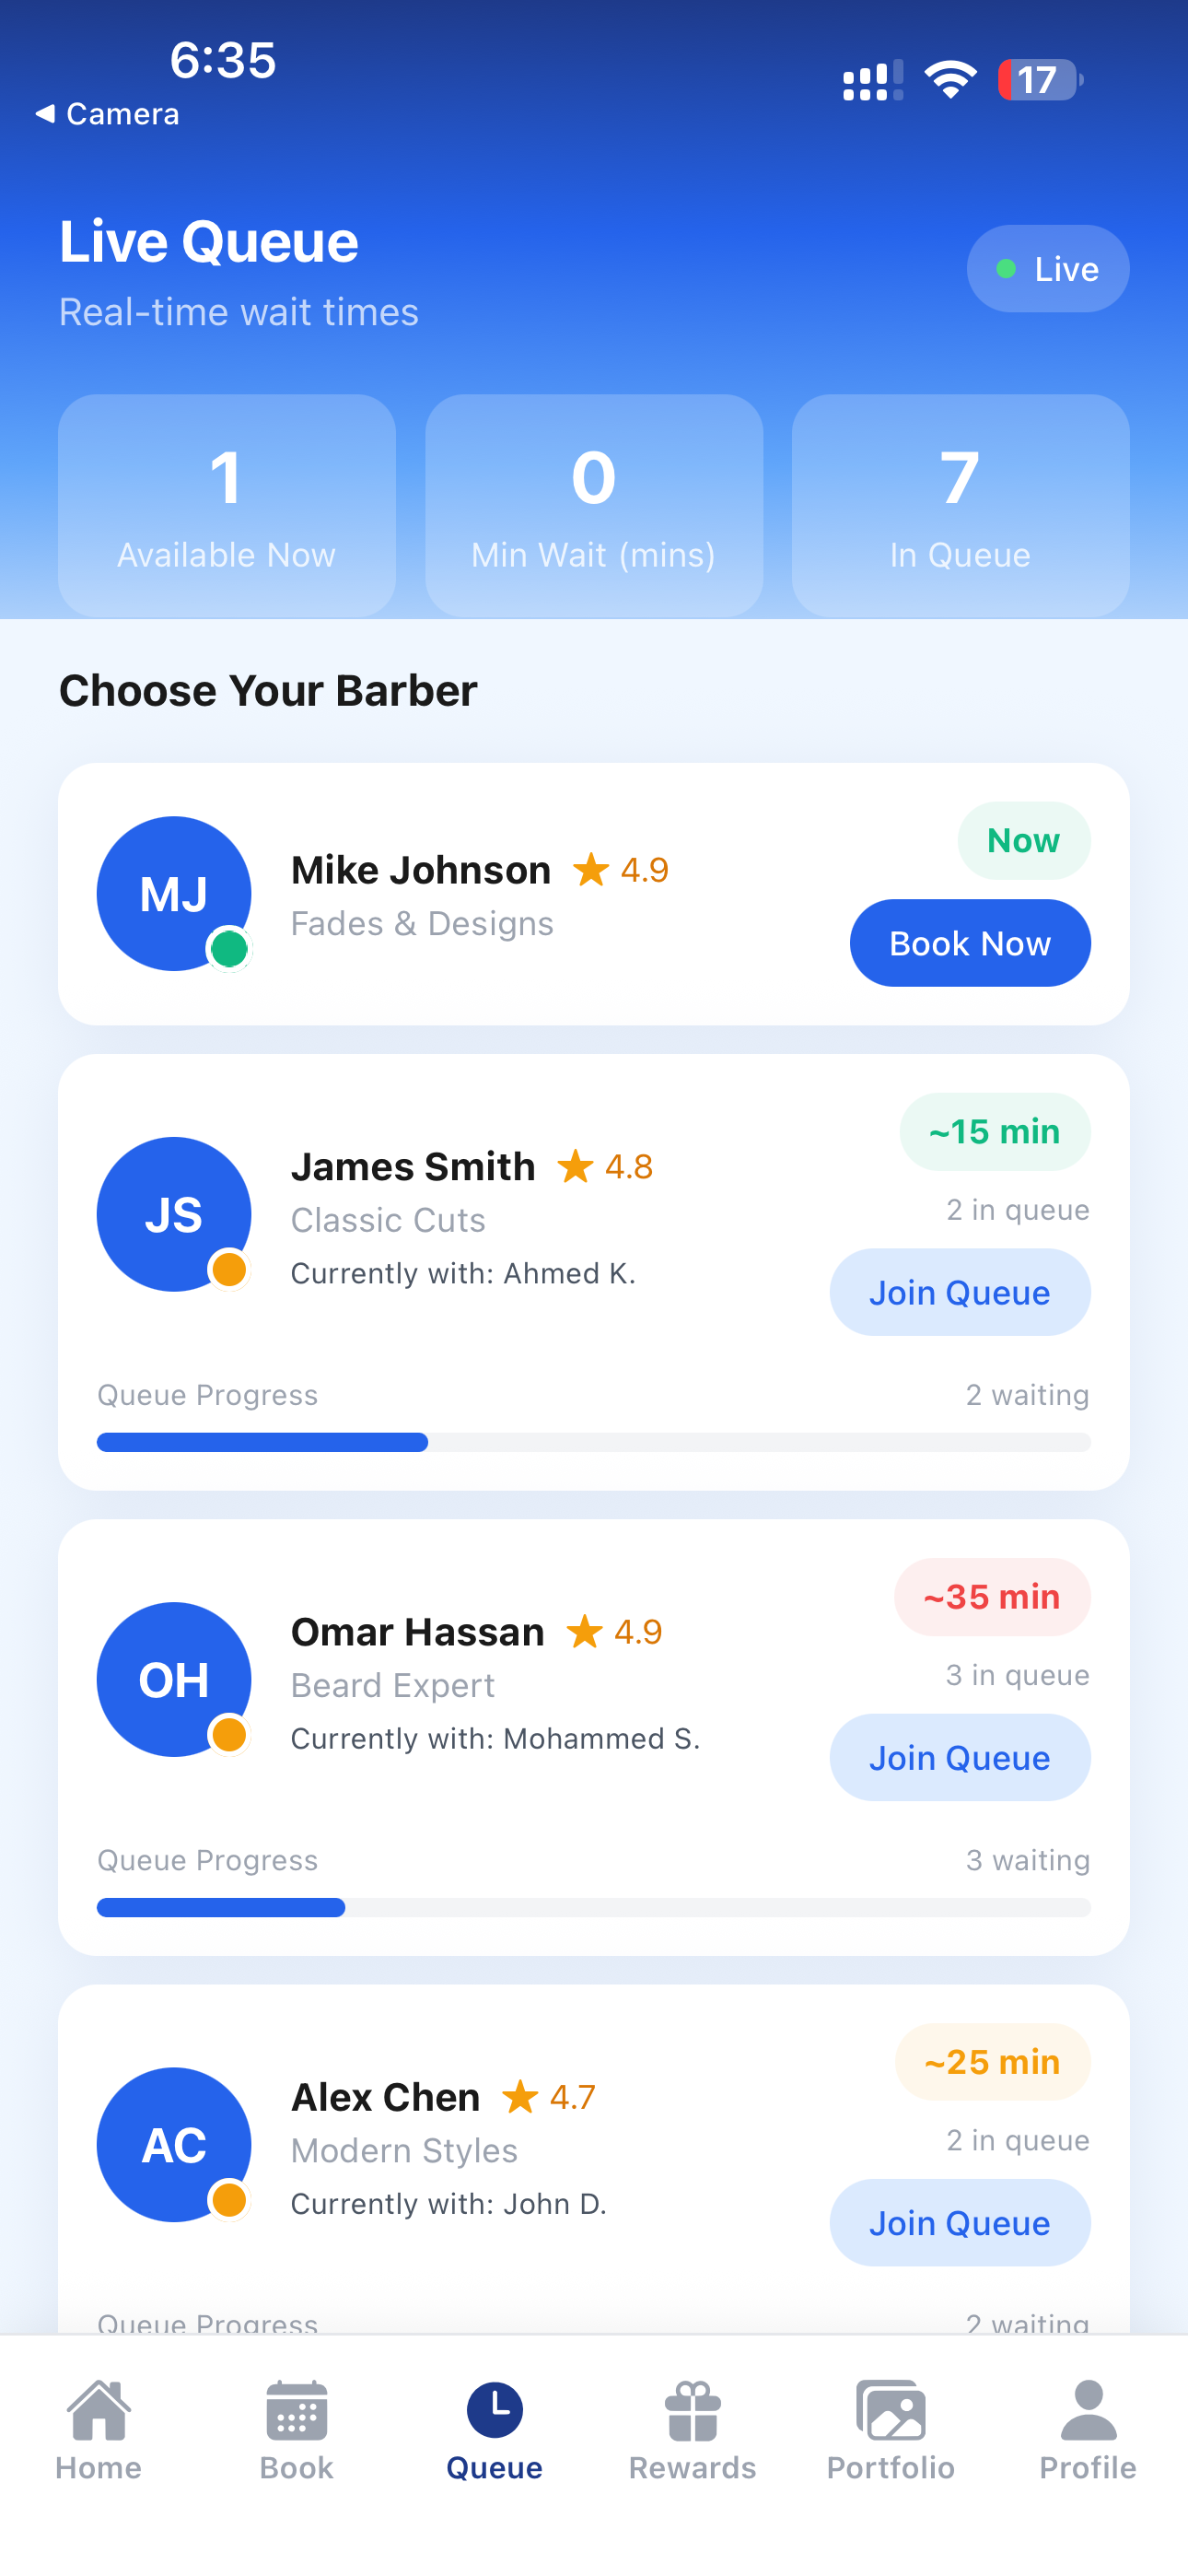Screen dimensions: 1188x2576
Task: Tap the Omar Hassan OH avatar
Action: coord(174,1679)
